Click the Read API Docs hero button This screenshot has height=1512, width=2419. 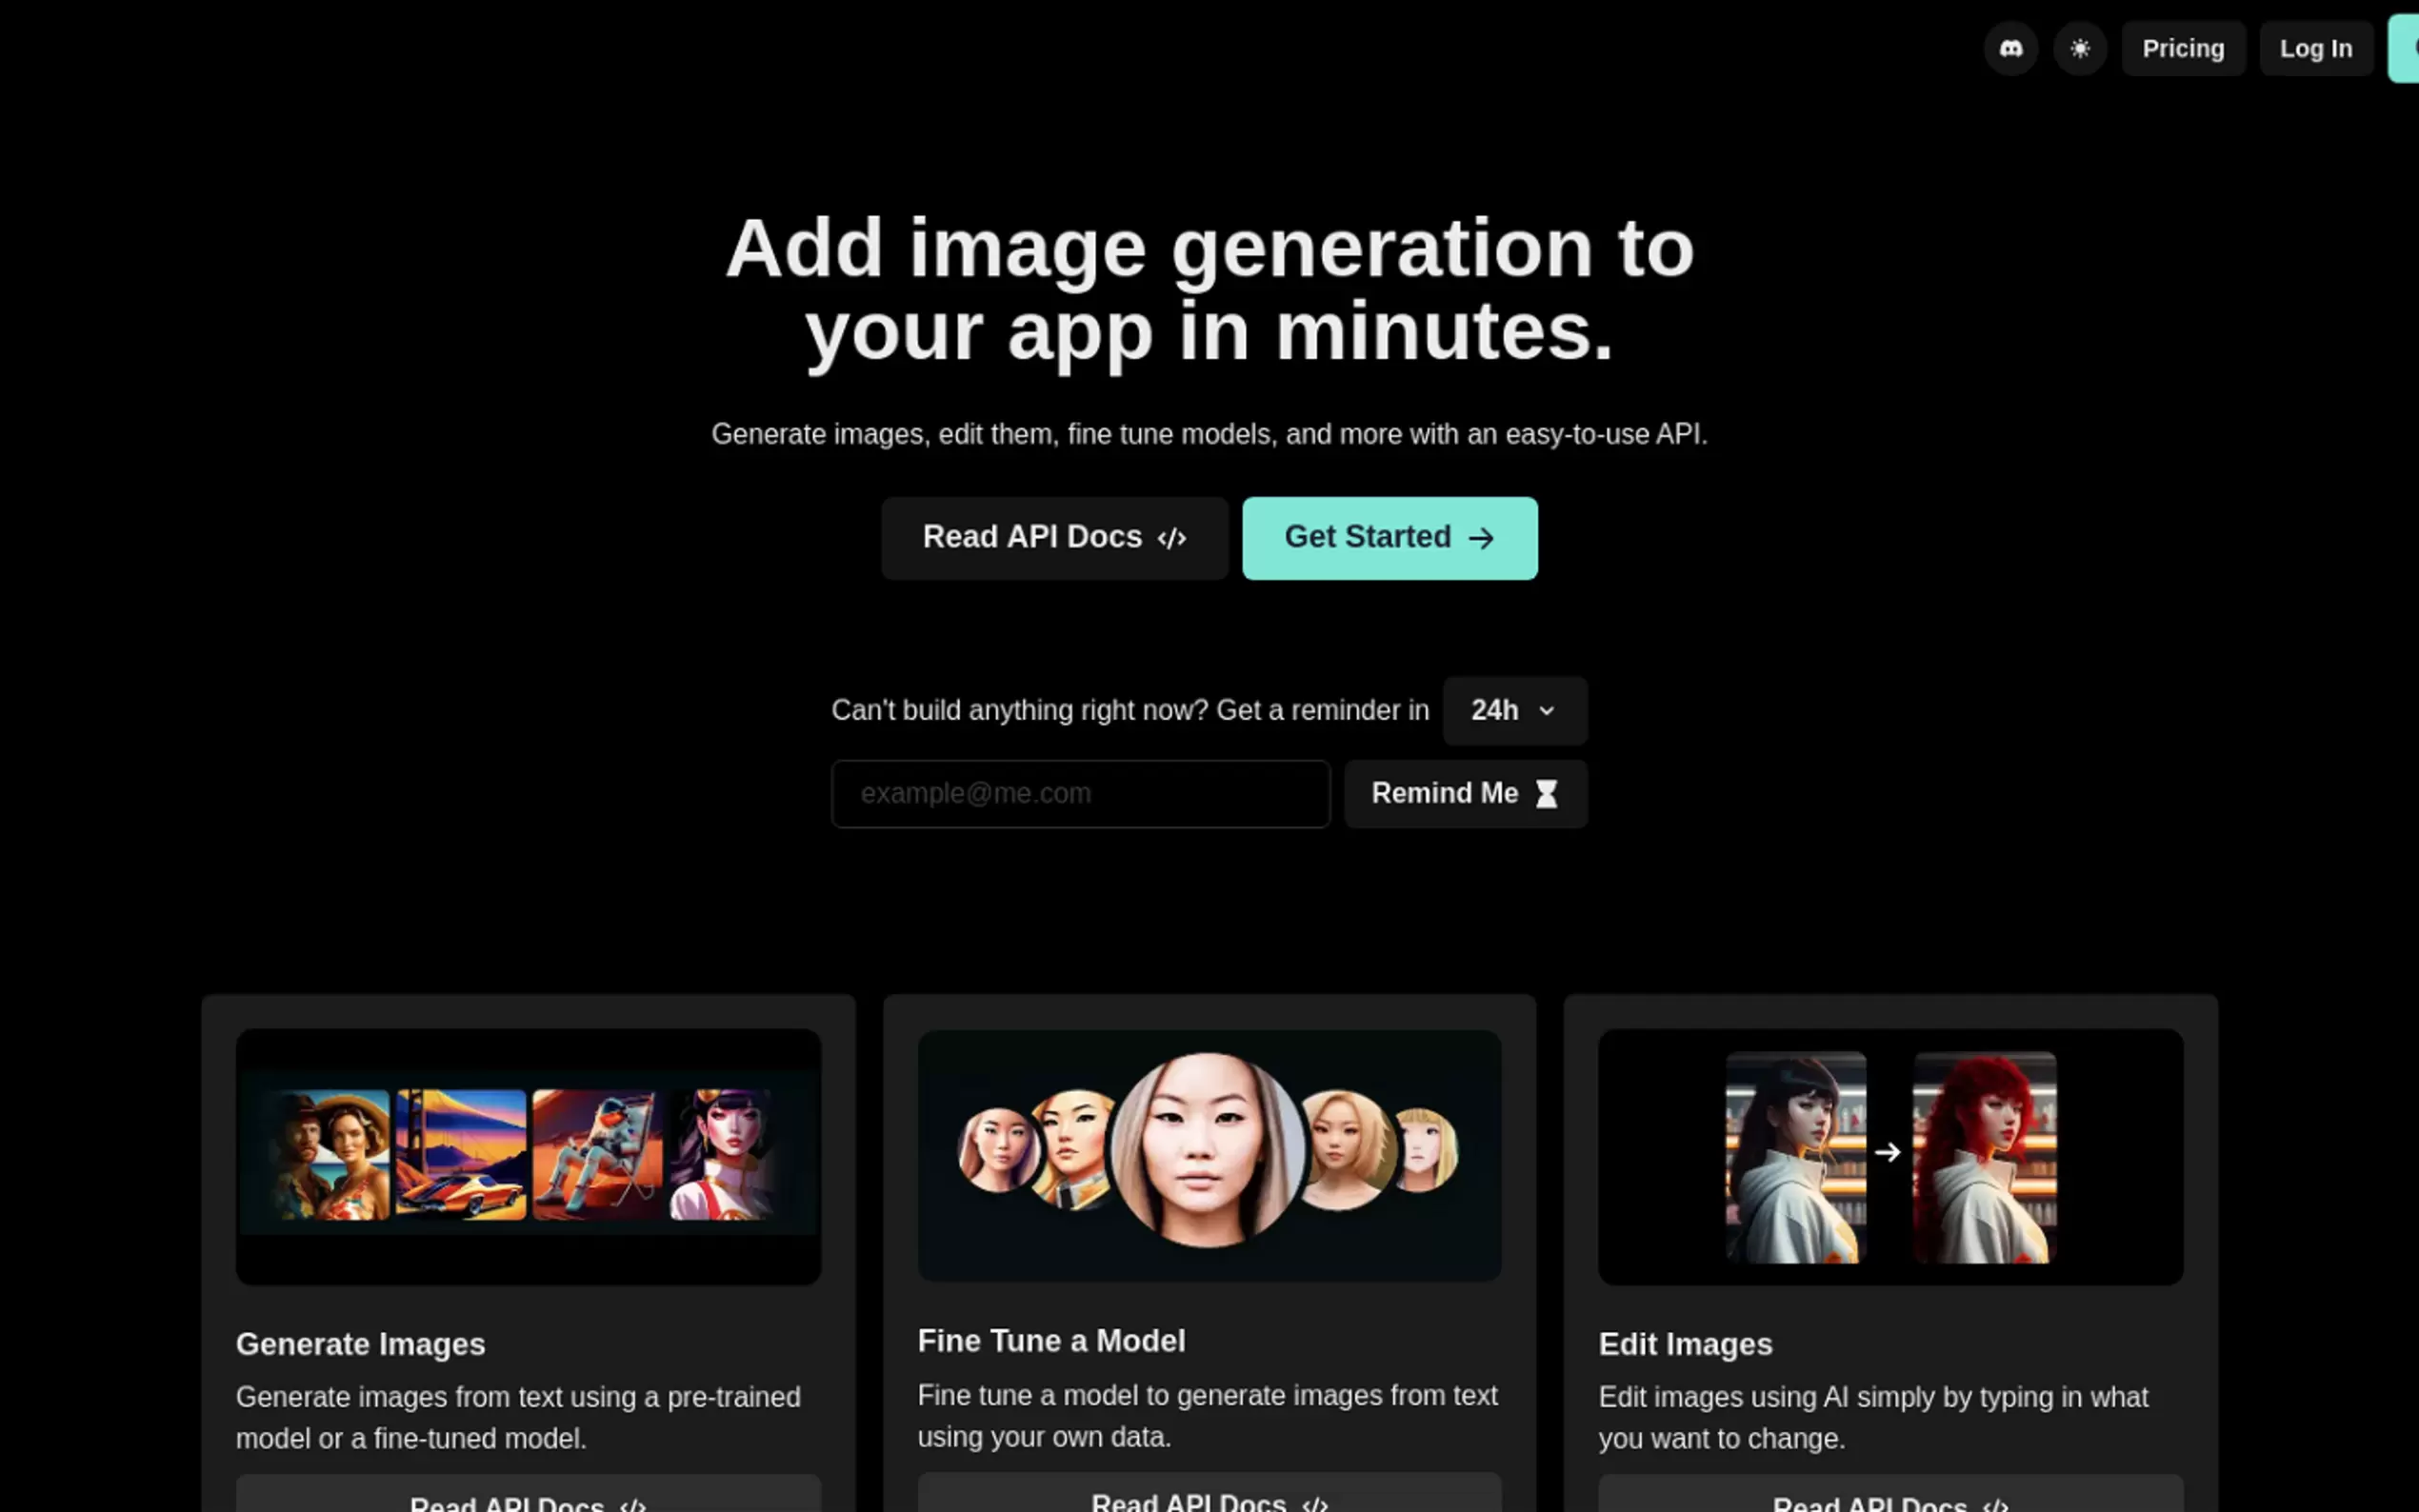click(1053, 538)
